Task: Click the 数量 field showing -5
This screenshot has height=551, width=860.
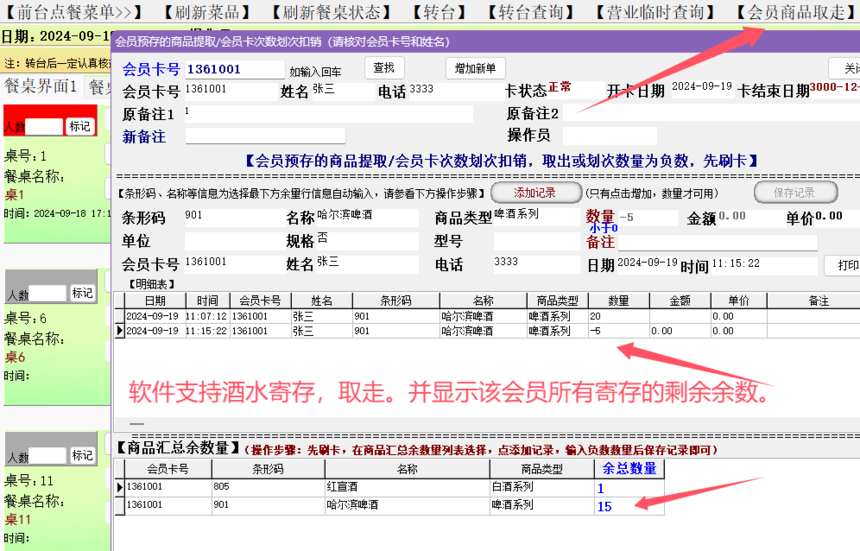Action: [646, 217]
